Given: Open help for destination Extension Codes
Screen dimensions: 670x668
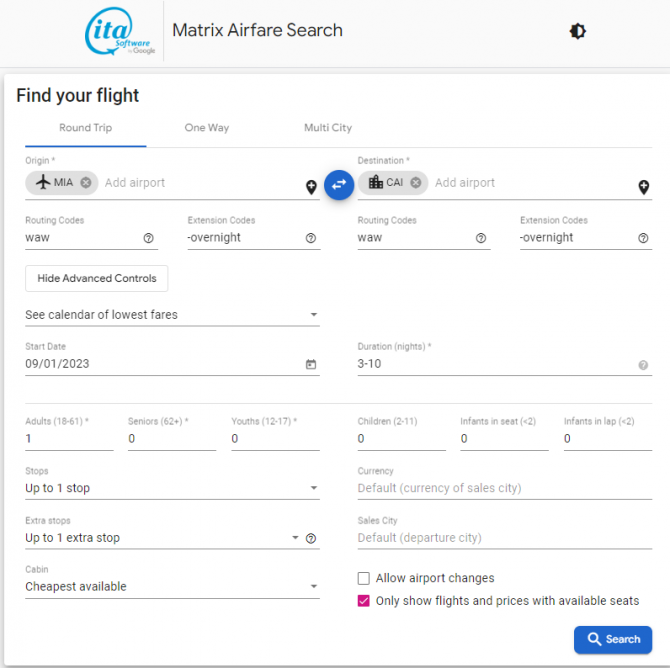Looking at the screenshot, I should pos(643,238).
